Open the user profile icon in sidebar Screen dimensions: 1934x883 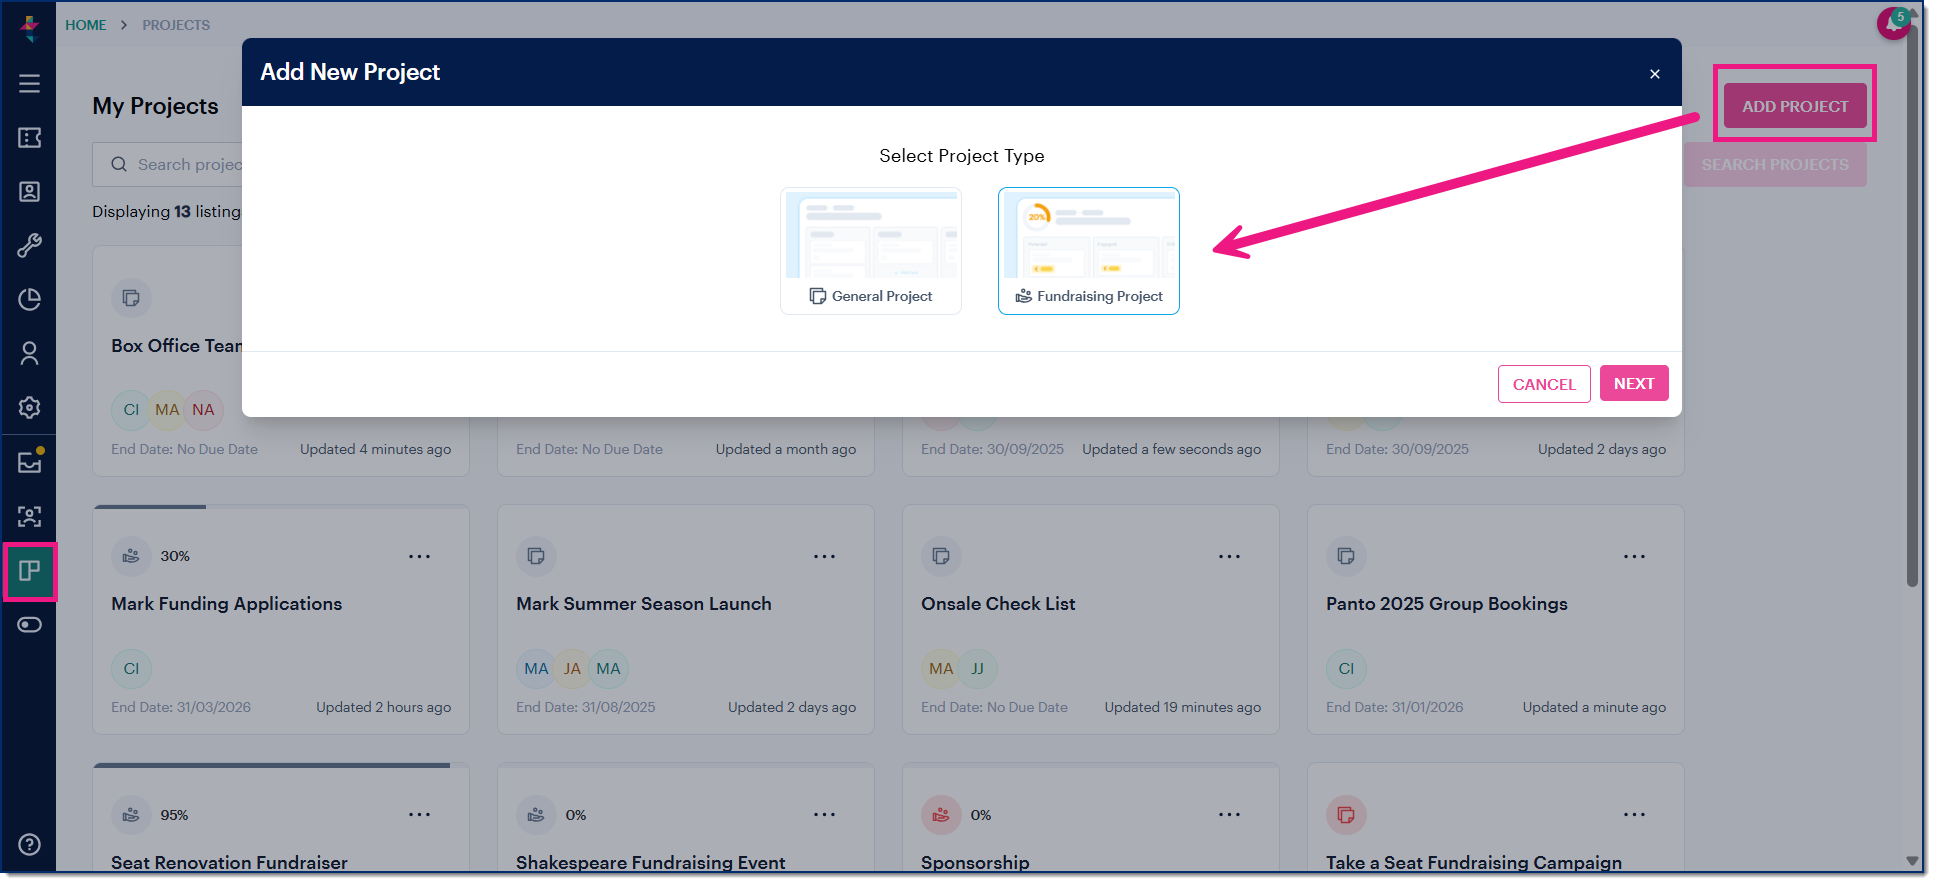click(30, 354)
